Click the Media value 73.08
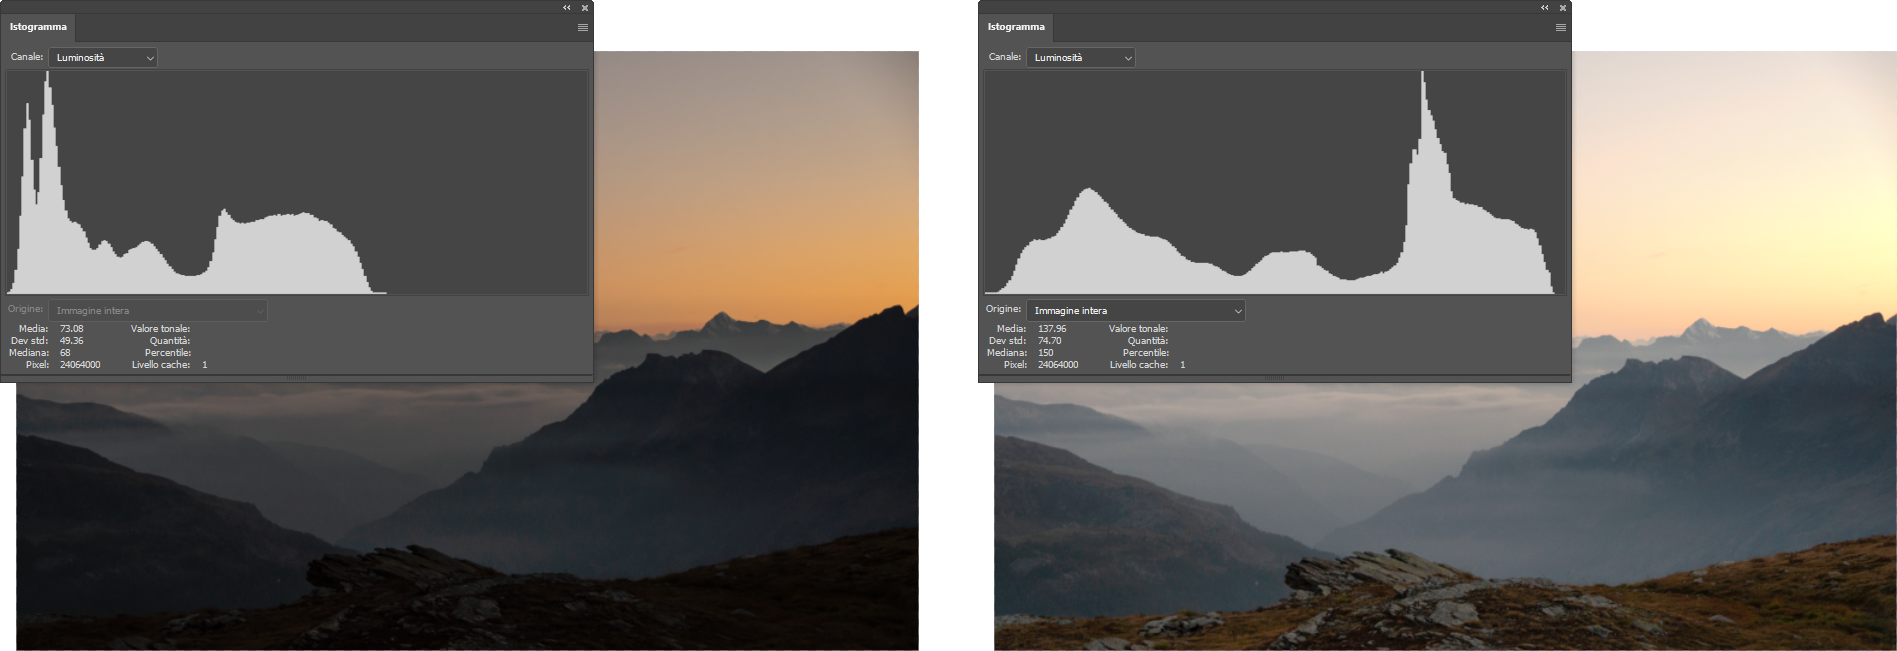This screenshot has width=1897, height=651. (x=72, y=329)
